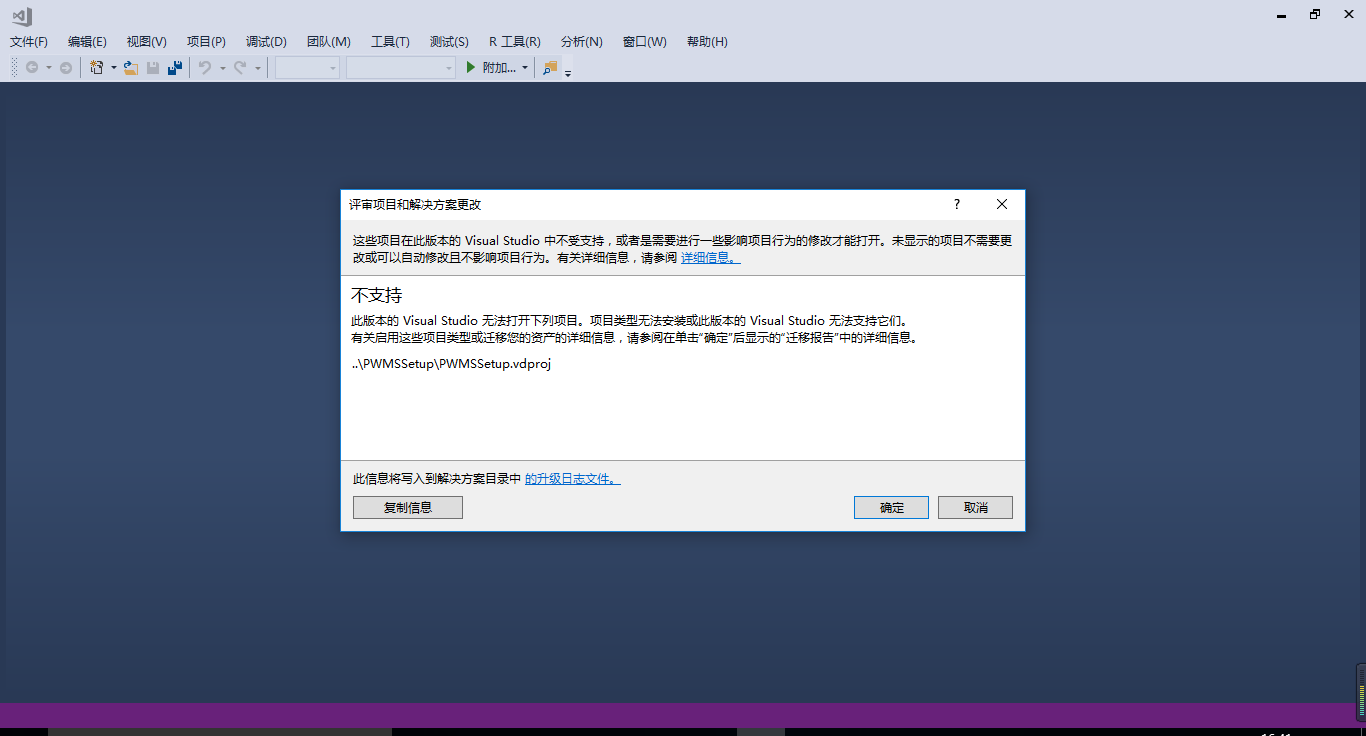This screenshot has width=1366, height=736.
Task: Click the Find in Files toolbar icon
Action: pos(550,68)
